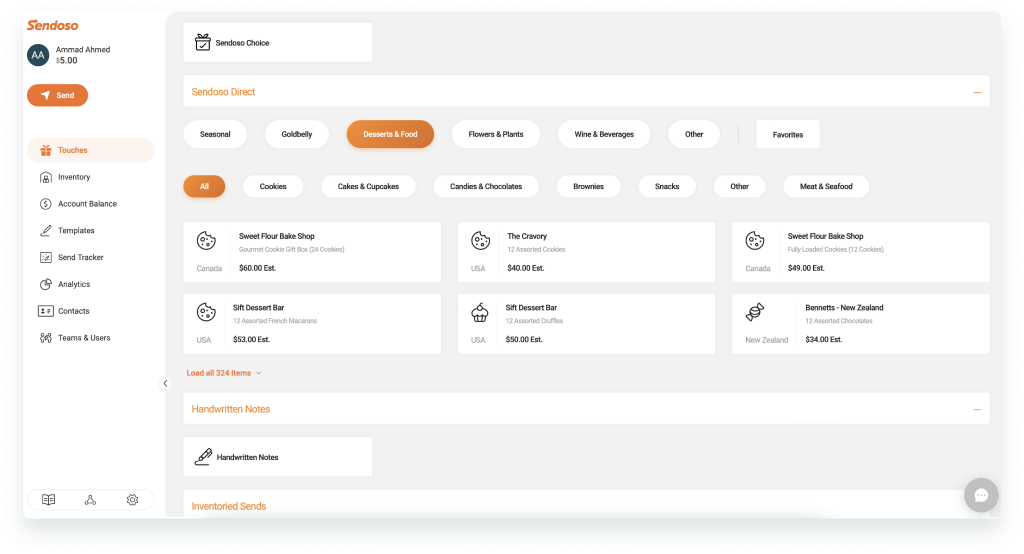This screenshot has height=554, width=1024.
Task: Open The Cravory 12 Assorted Cookies
Action: coord(586,252)
